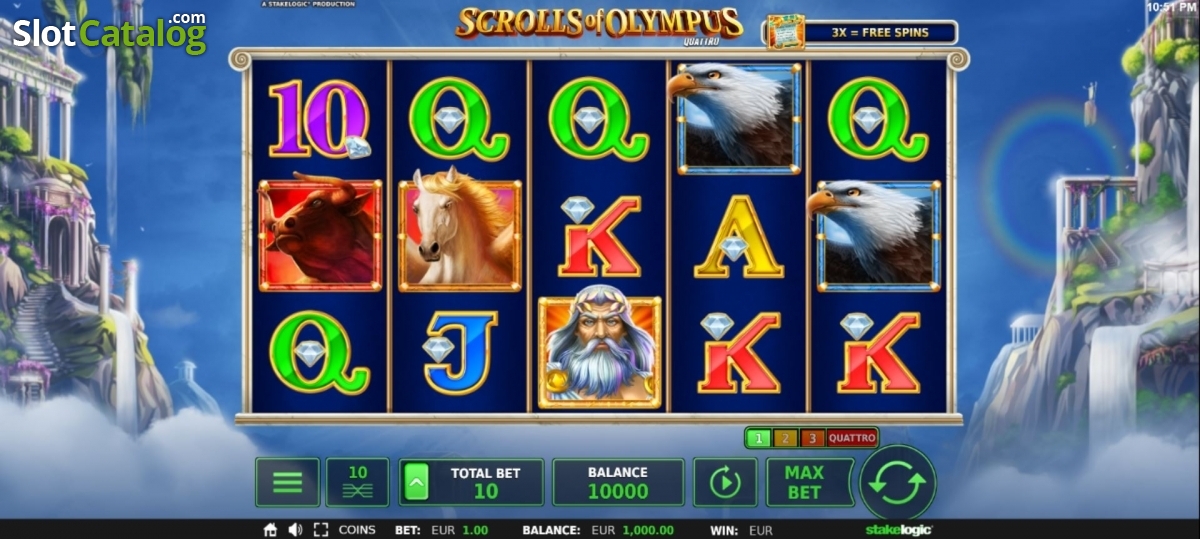Click the Zeus symbol on the reels

point(600,352)
